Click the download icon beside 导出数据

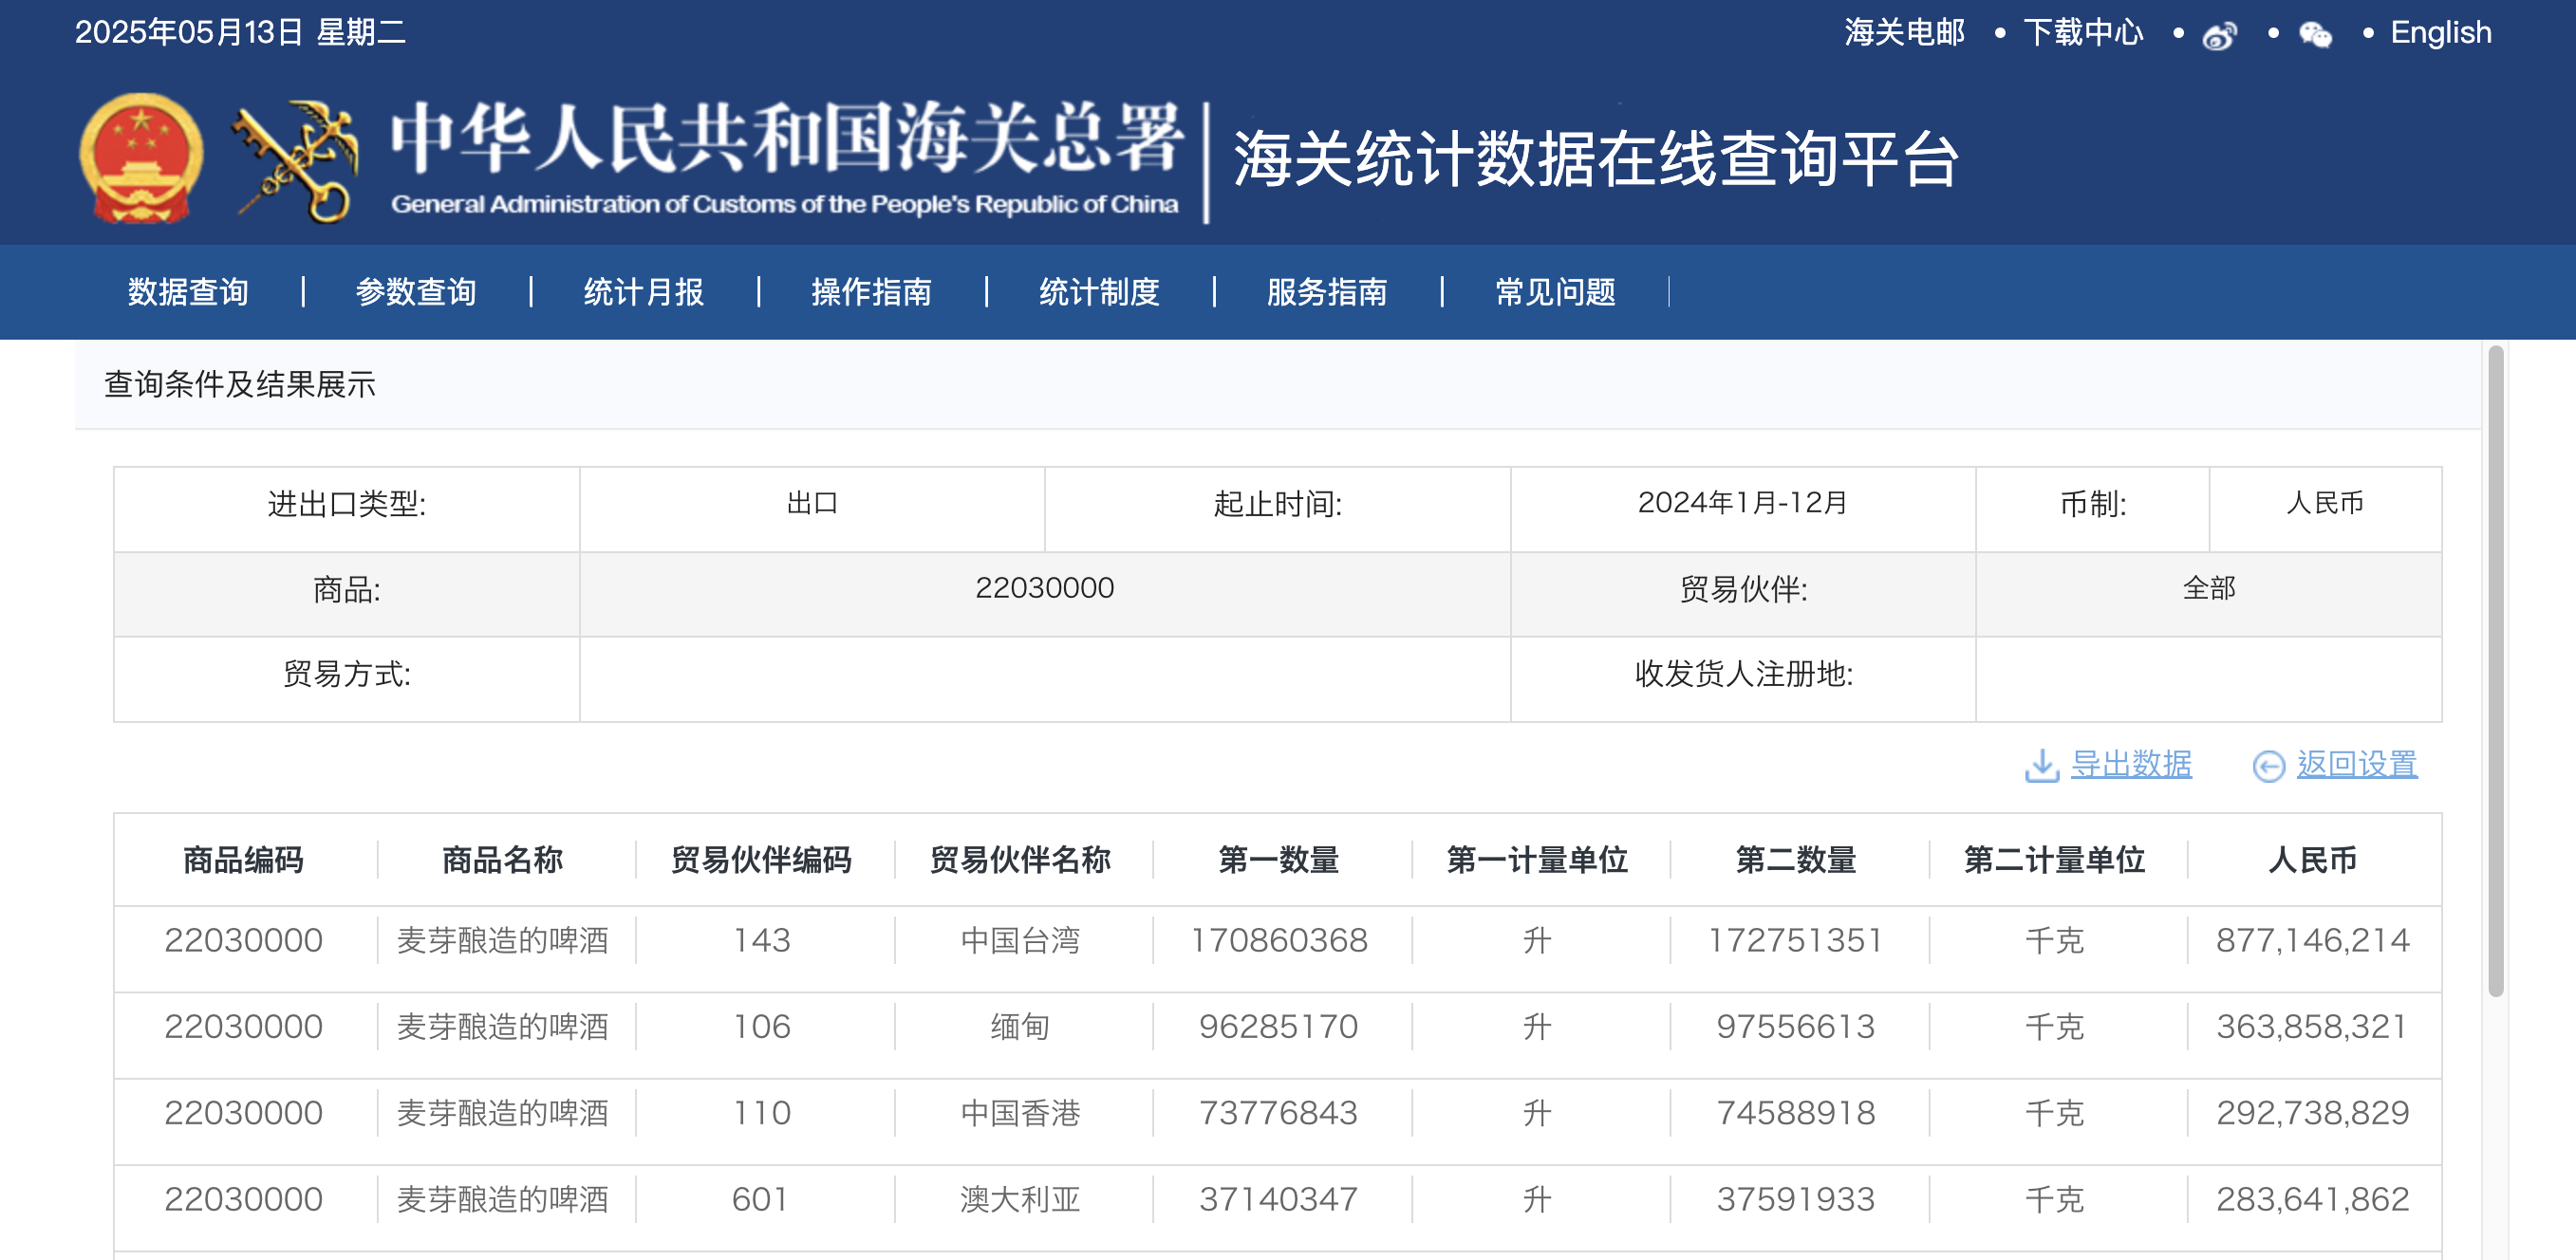(x=2041, y=766)
